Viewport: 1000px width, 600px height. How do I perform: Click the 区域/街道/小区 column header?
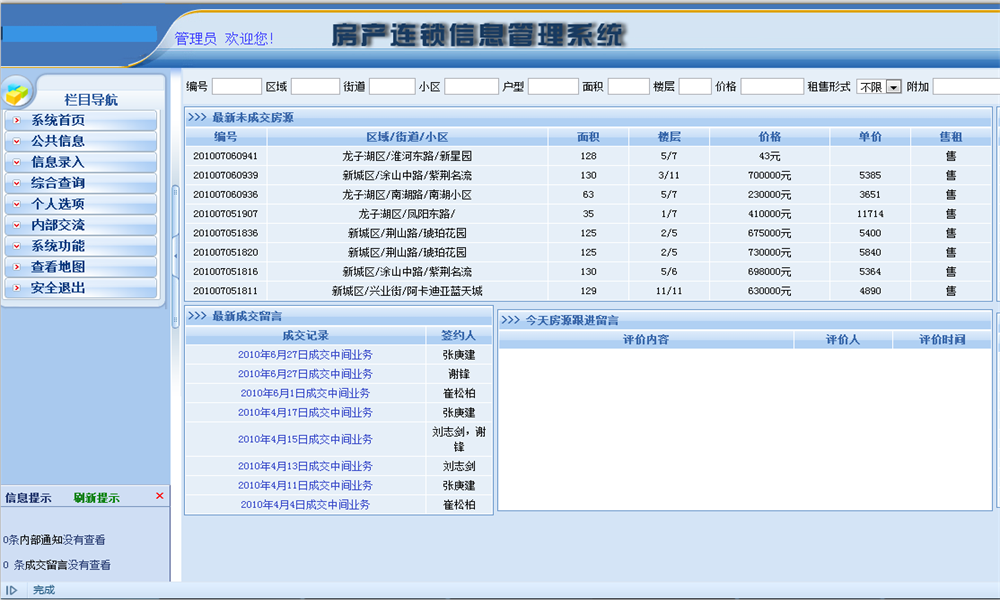pyautogui.click(x=407, y=137)
